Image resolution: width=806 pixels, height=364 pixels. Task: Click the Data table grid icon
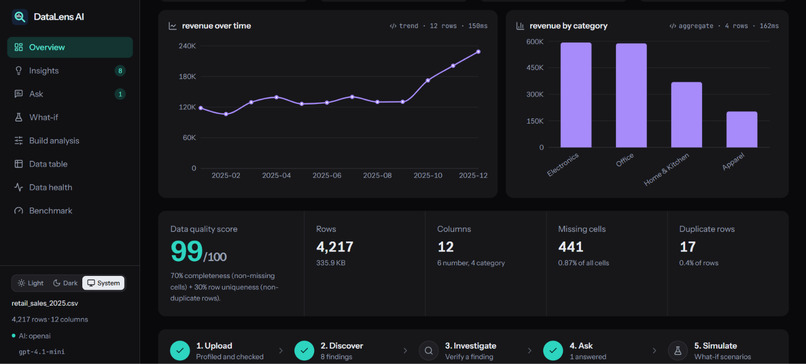[x=19, y=164]
